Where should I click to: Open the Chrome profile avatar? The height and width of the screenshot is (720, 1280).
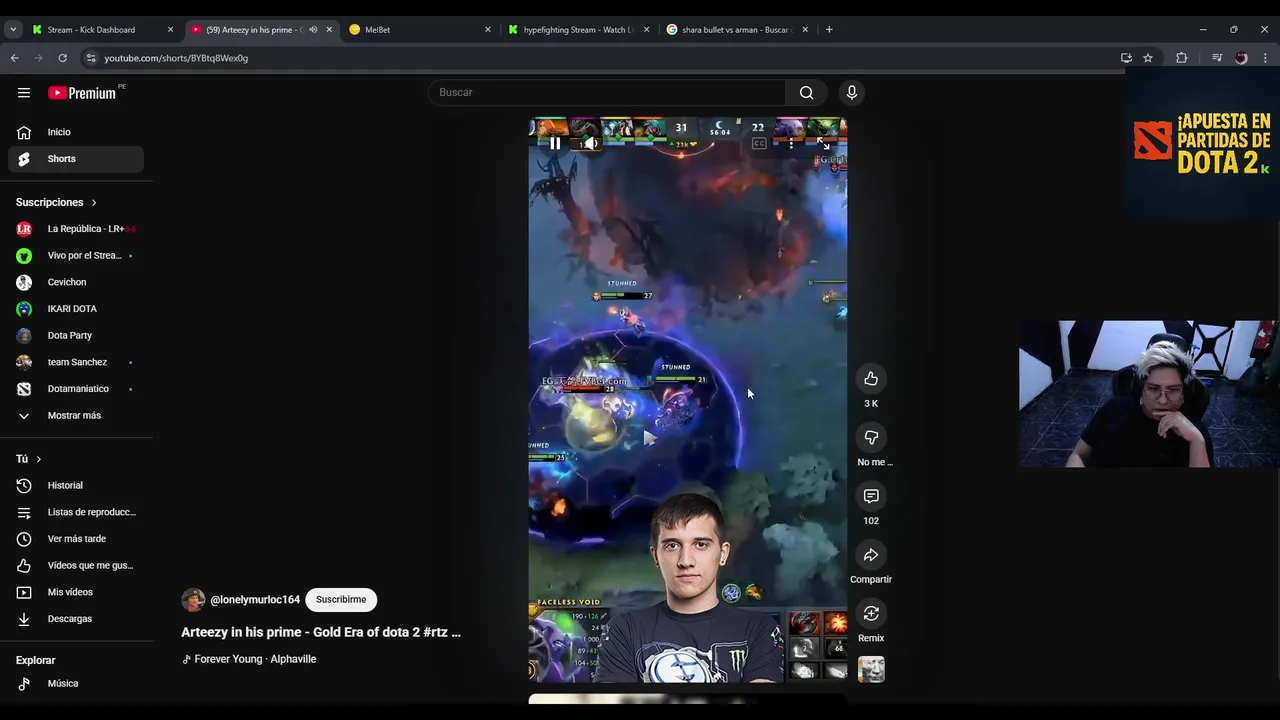pyautogui.click(x=1241, y=58)
